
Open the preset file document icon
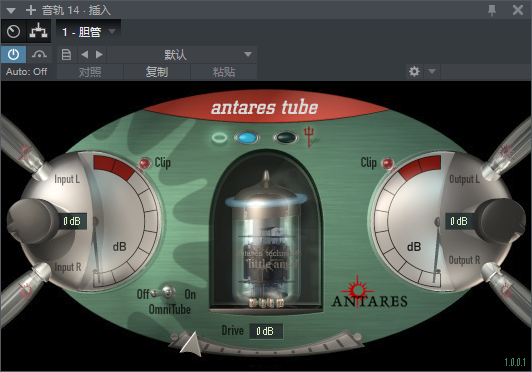[66, 54]
